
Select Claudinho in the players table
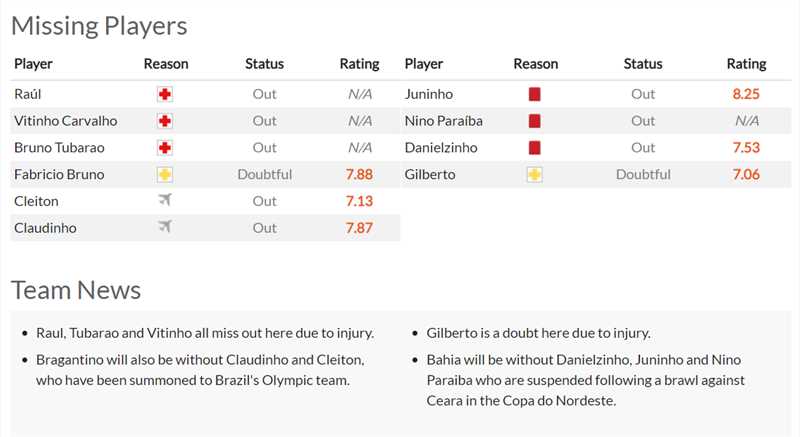(x=45, y=228)
